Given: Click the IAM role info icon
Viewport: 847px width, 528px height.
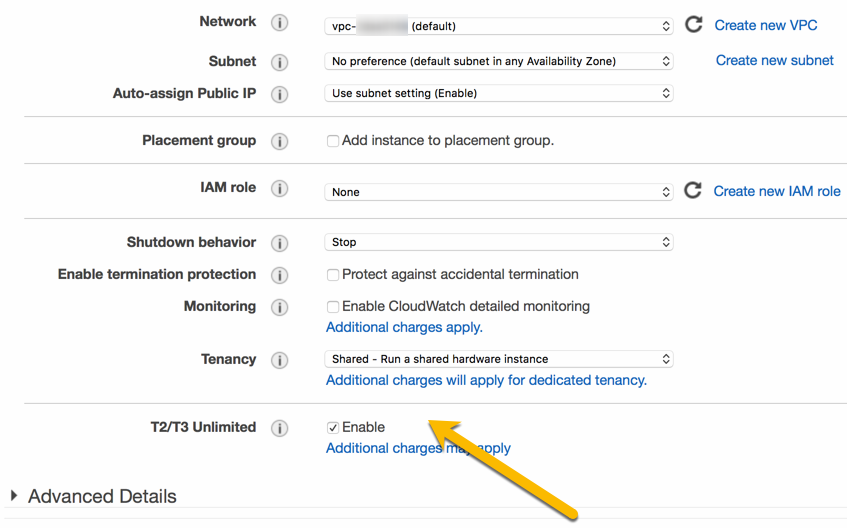Looking at the screenshot, I should coord(280,189).
